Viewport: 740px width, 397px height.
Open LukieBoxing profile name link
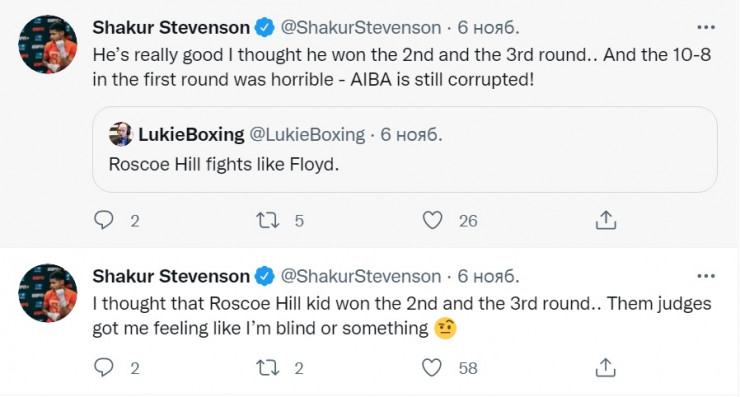coord(191,135)
